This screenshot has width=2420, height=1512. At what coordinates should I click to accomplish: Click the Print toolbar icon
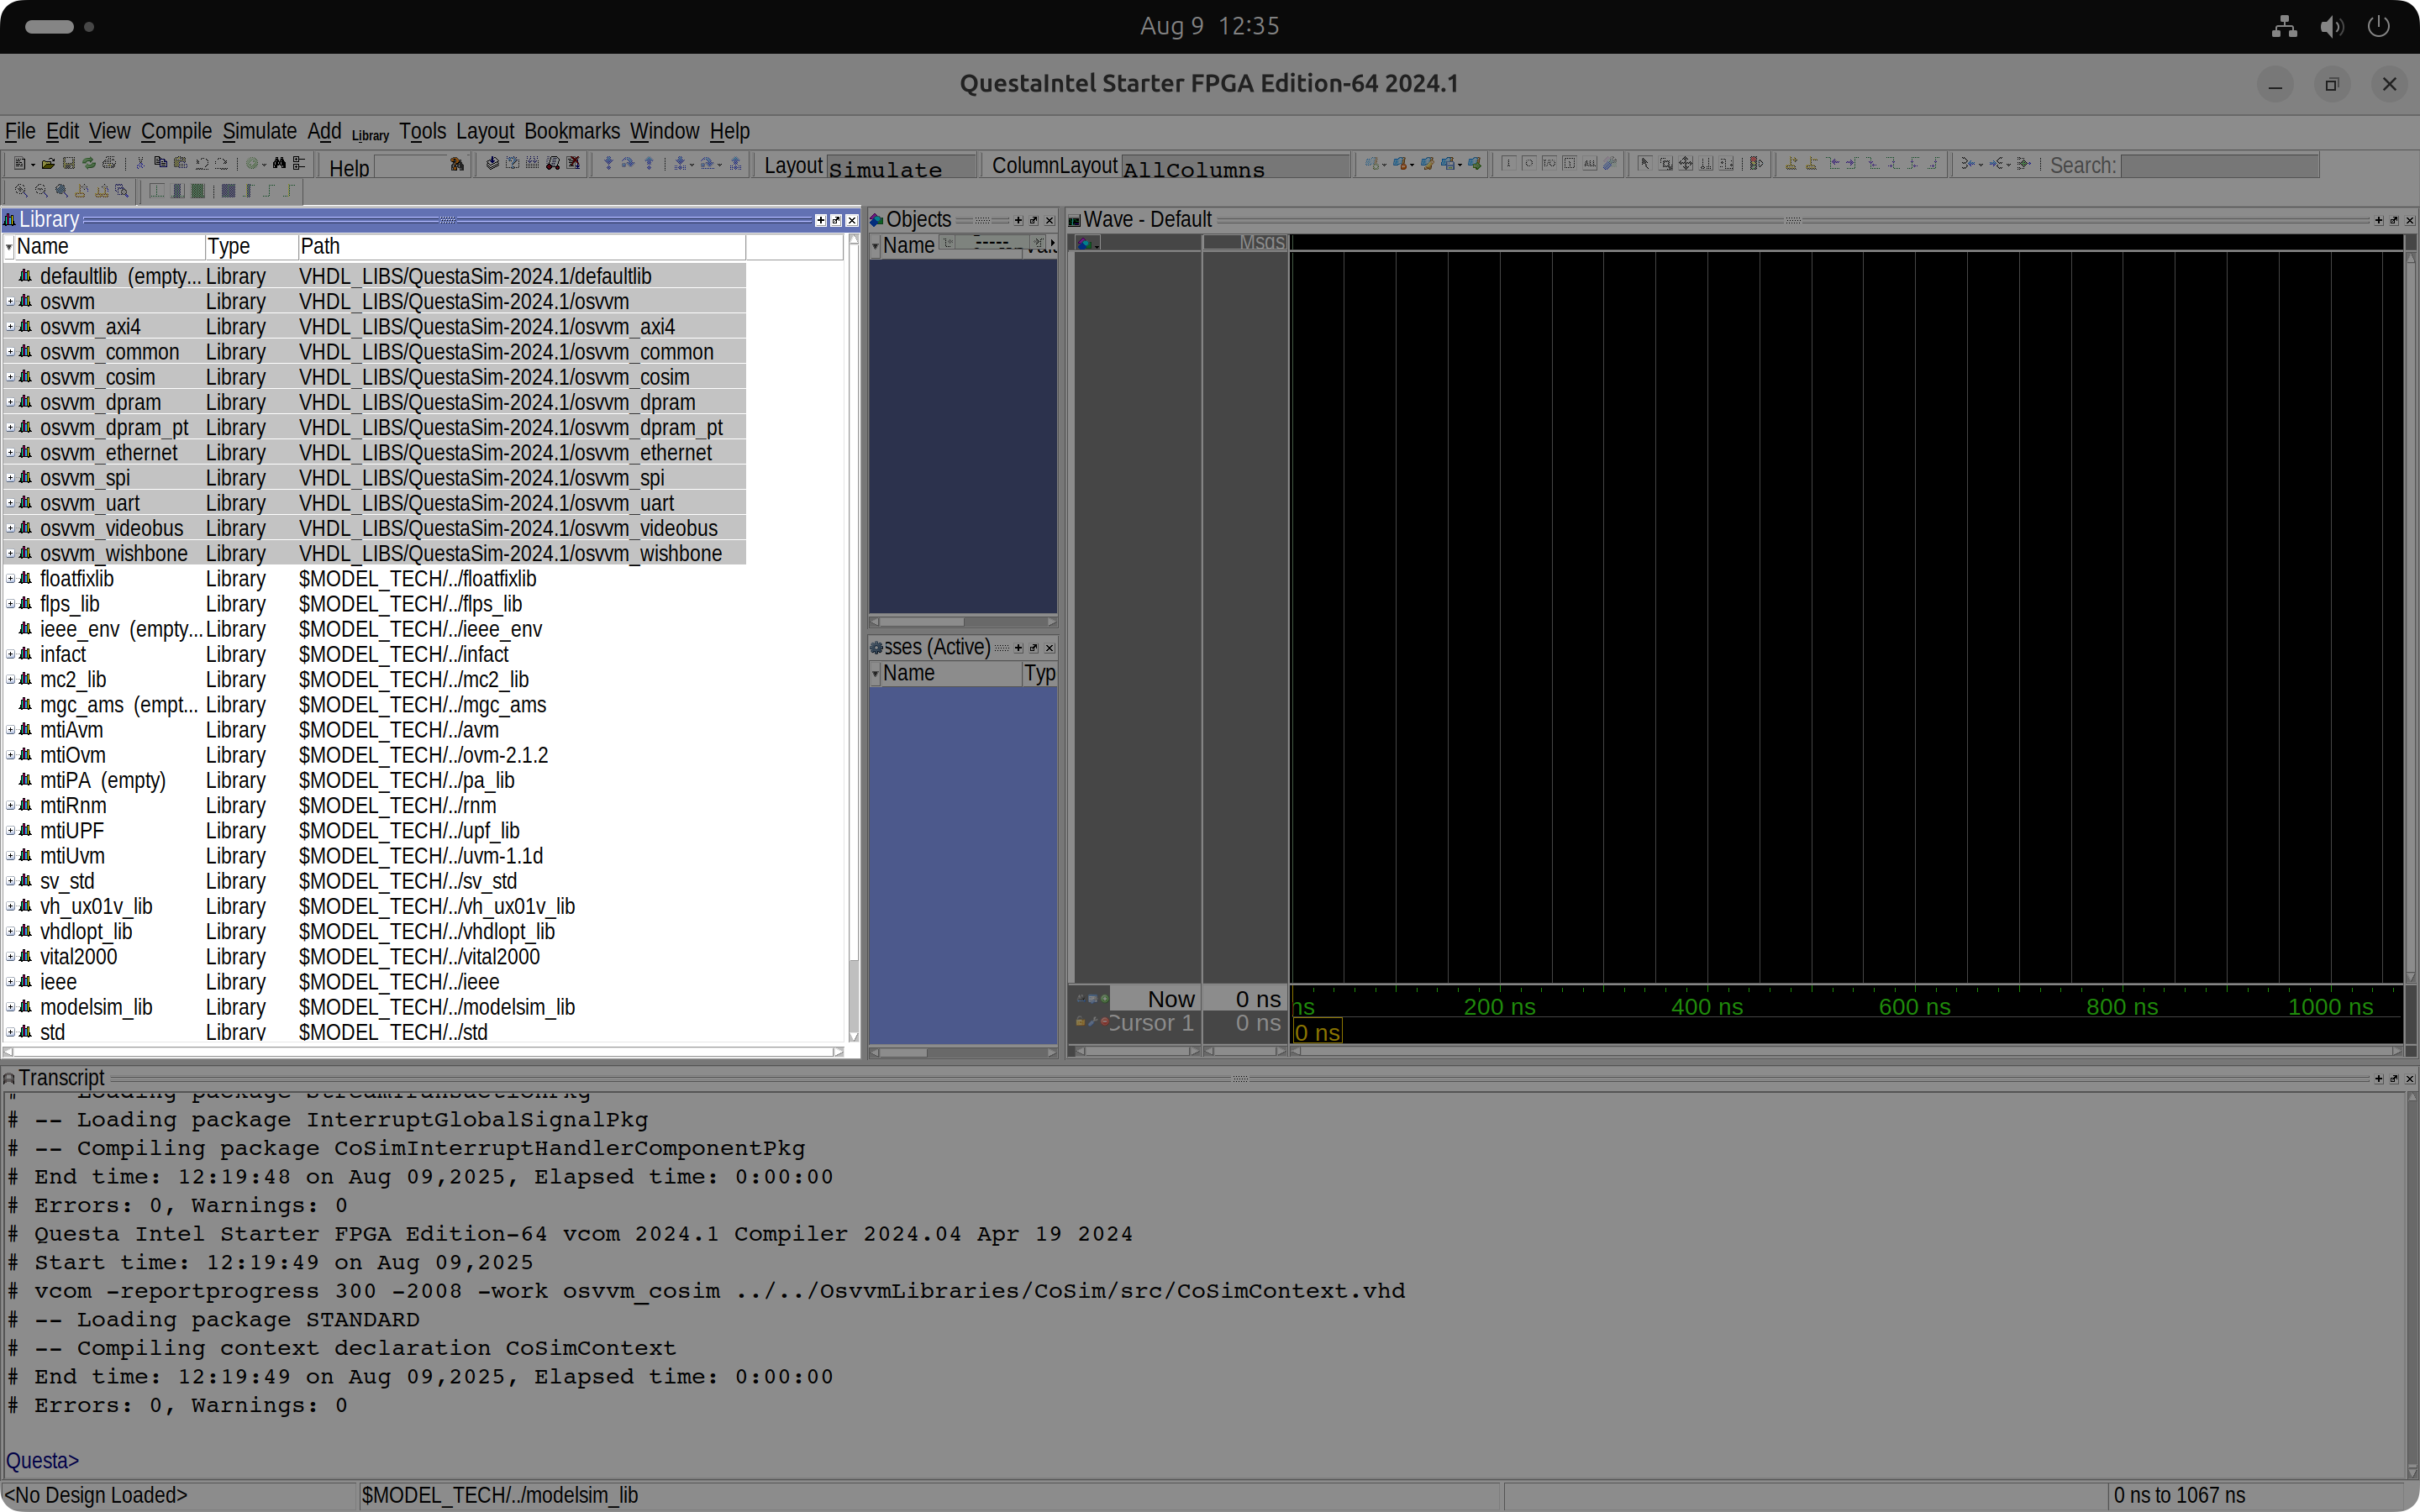pos(109,163)
